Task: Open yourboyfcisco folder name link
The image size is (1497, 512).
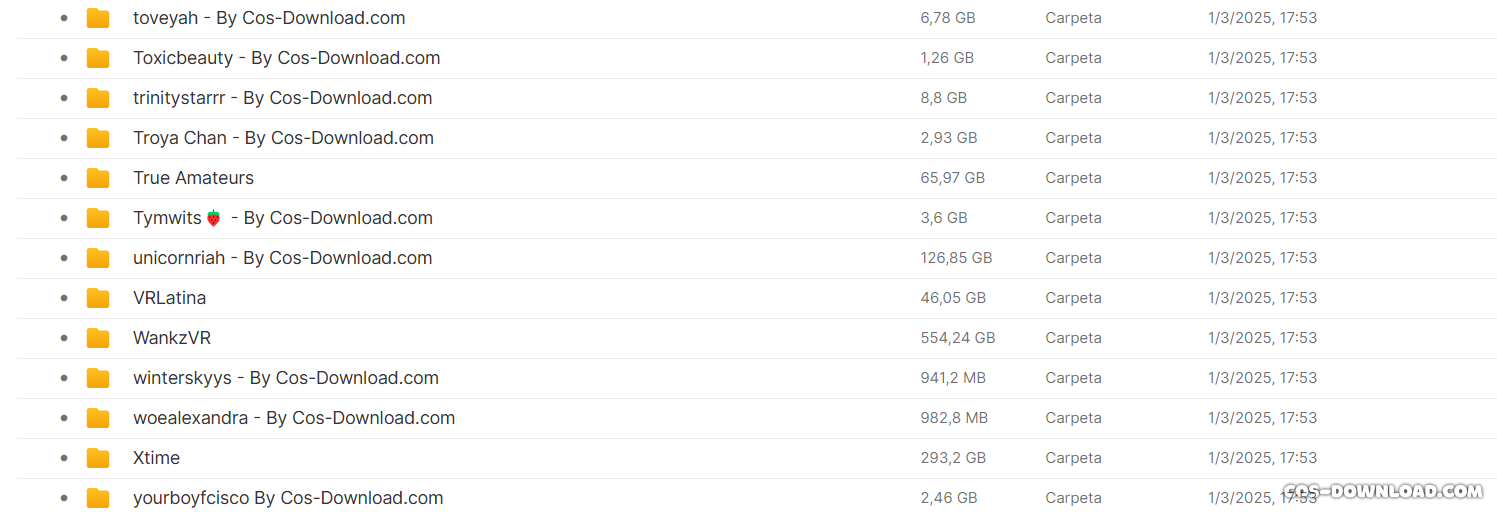Action: [x=288, y=498]
